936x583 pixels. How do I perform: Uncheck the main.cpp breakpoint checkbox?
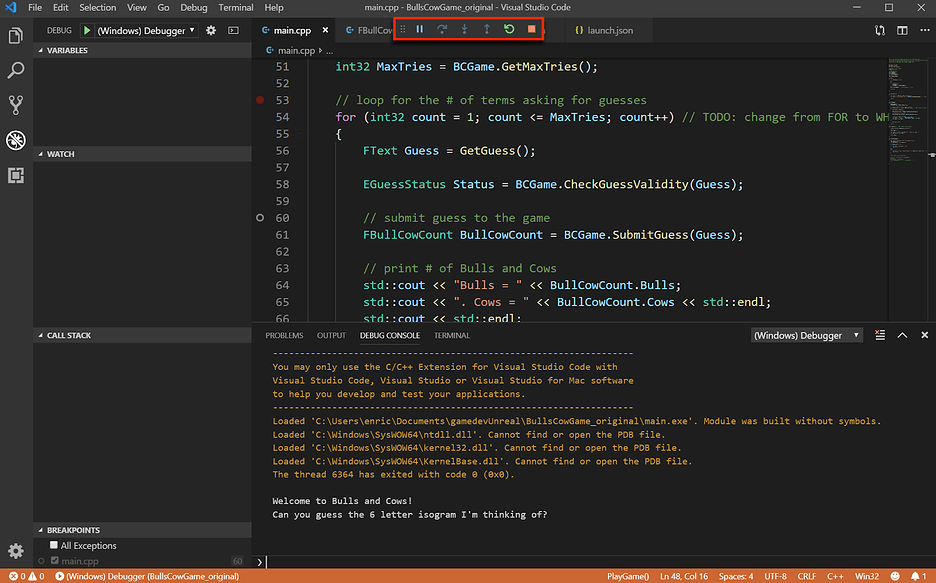click(x=54, y=561)
